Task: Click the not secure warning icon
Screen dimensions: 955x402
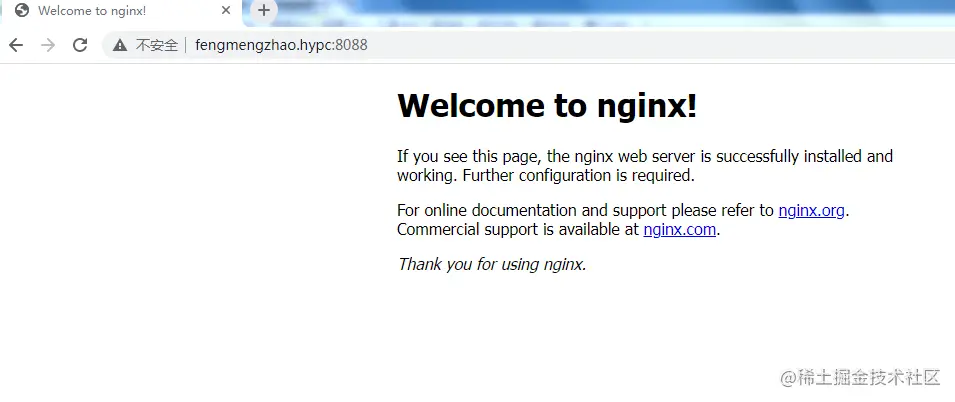Action: 120,45
